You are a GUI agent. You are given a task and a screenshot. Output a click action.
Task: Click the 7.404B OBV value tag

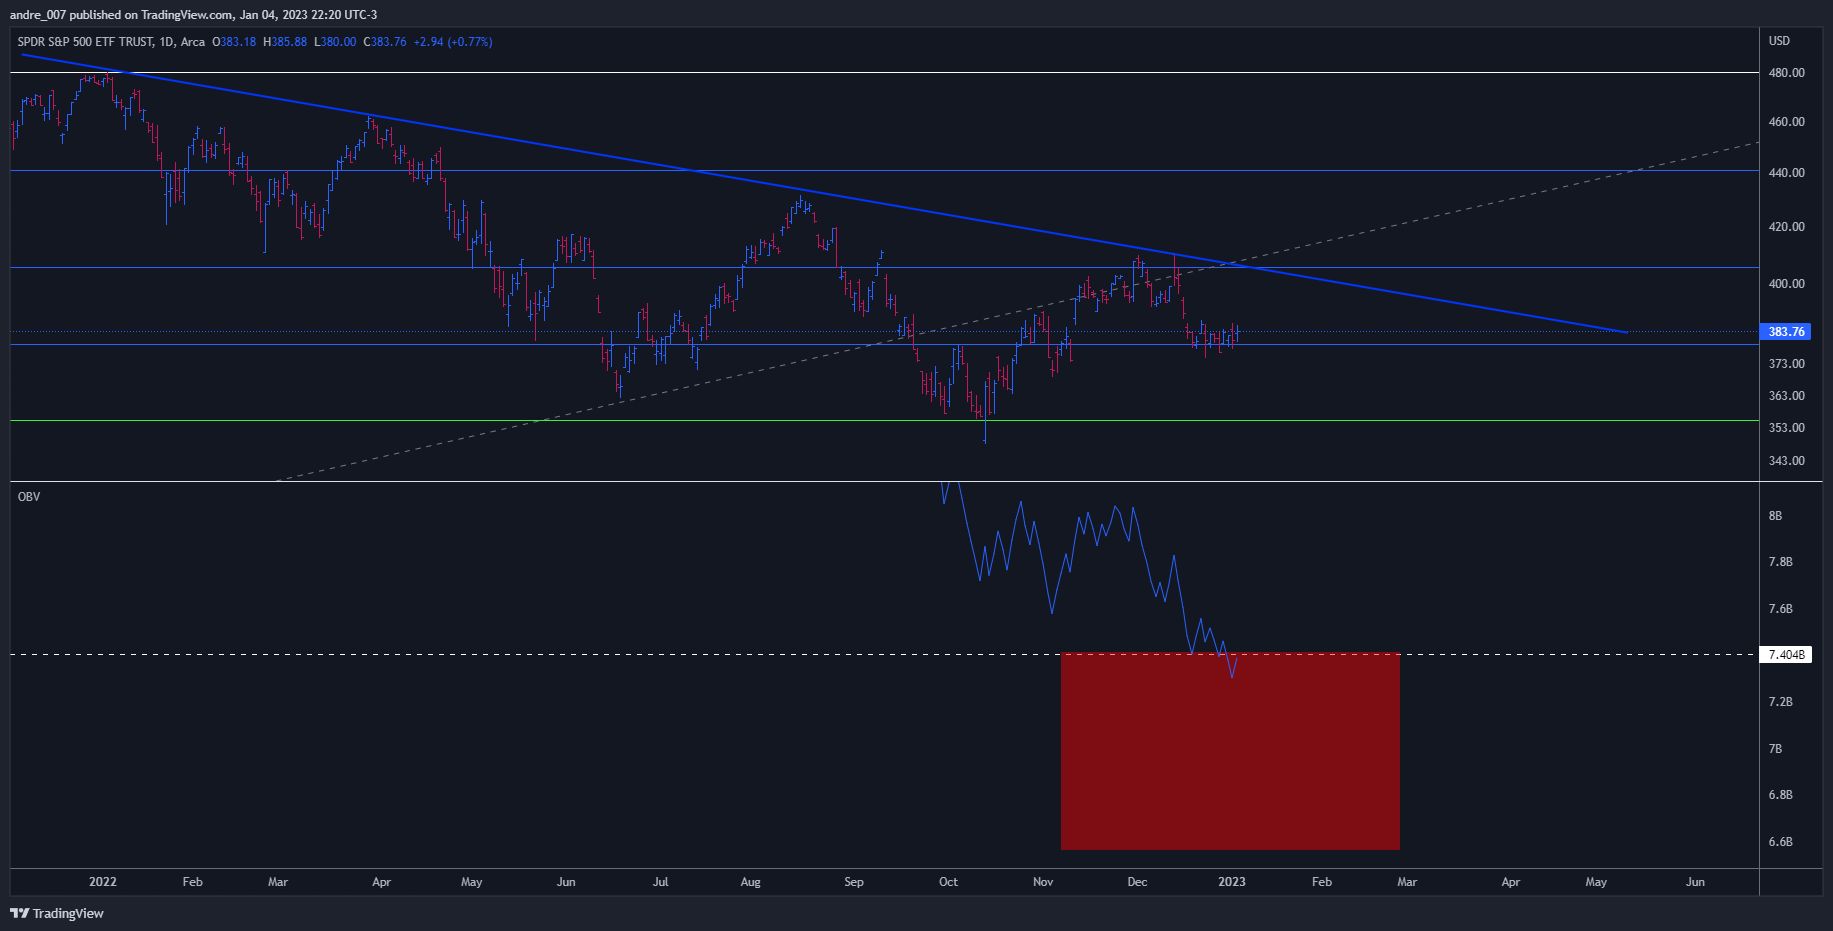(x=1786, y=655)
